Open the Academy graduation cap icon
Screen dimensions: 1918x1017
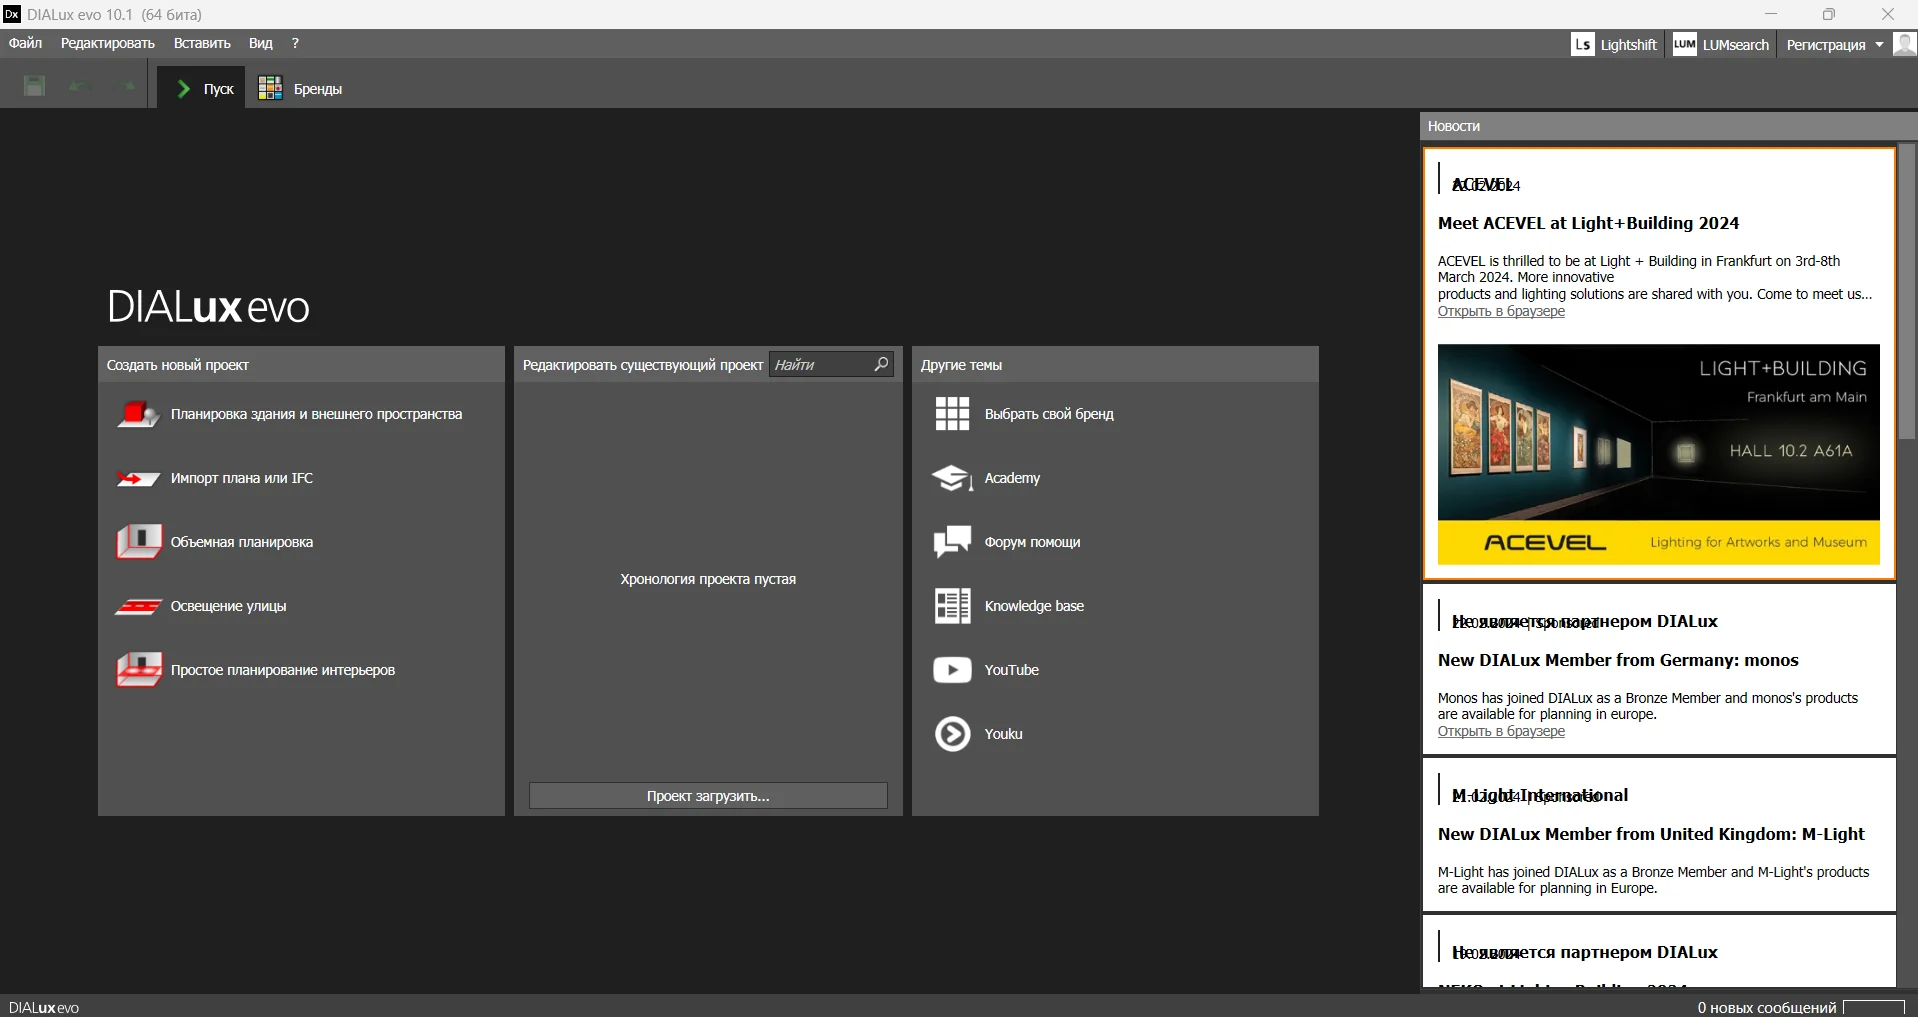pos(952,478)
